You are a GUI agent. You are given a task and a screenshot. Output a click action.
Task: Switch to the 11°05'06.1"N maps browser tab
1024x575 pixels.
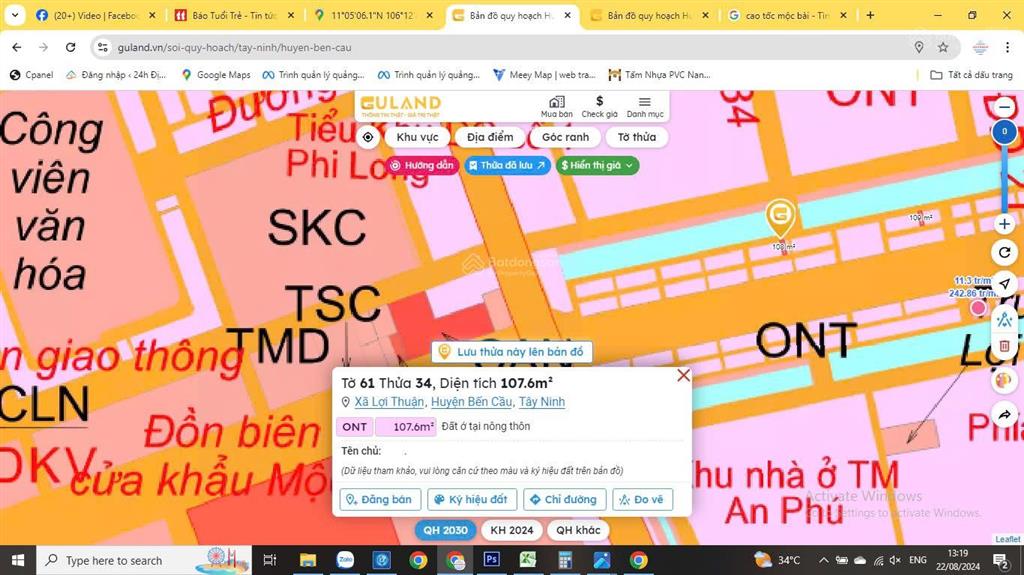click(372, 15)
